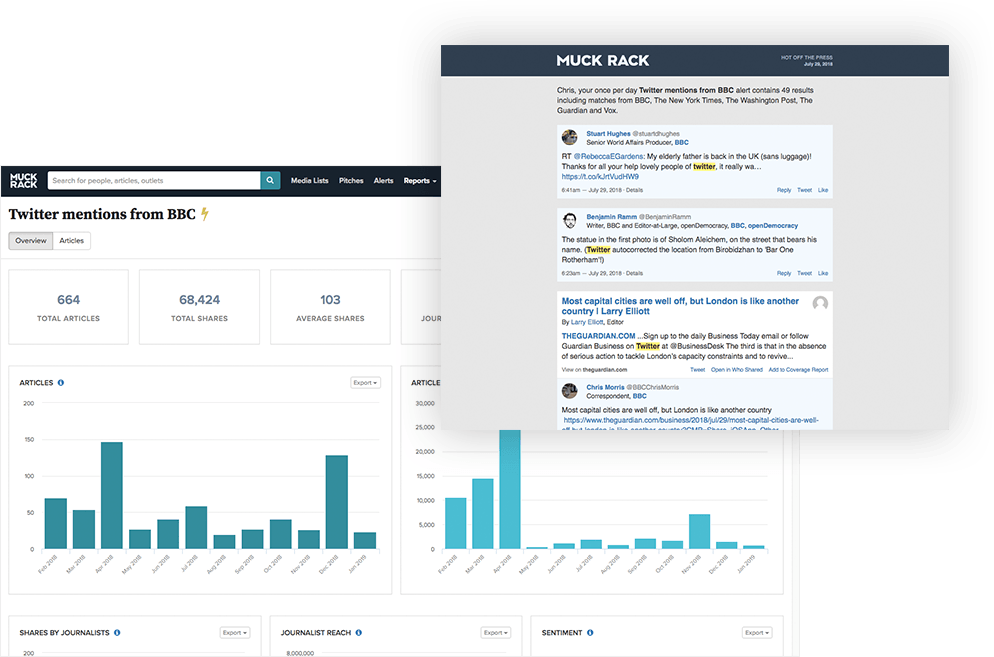Open the Export dropdown in the SENTIMENT panel
Screen dimensions: 994x657
pos(756,633)
